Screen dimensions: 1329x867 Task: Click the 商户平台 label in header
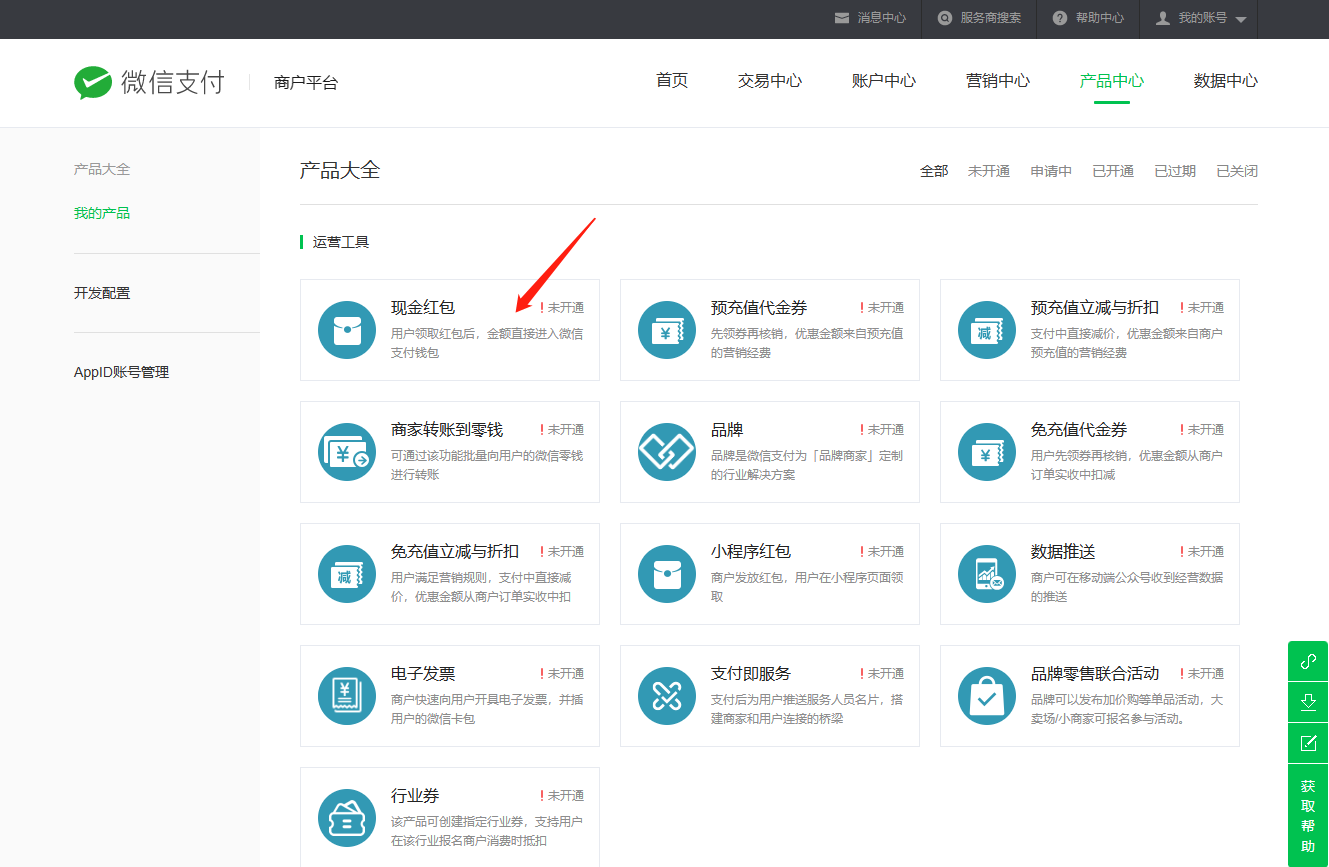306,83
